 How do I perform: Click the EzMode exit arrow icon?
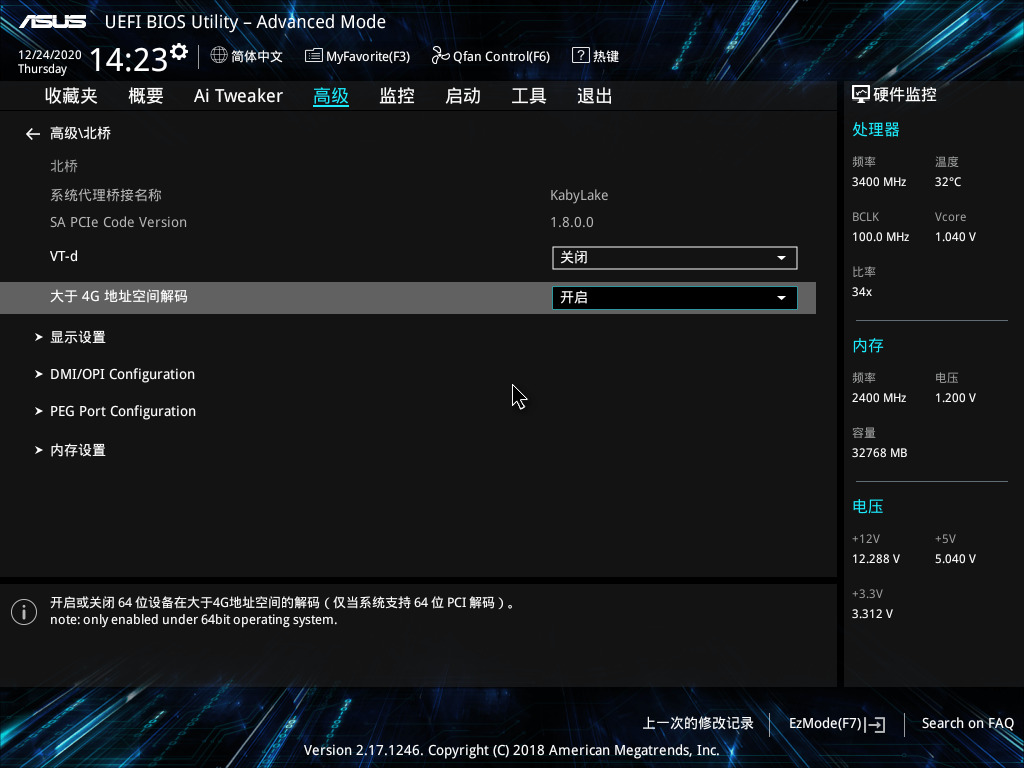pos(875,724)
